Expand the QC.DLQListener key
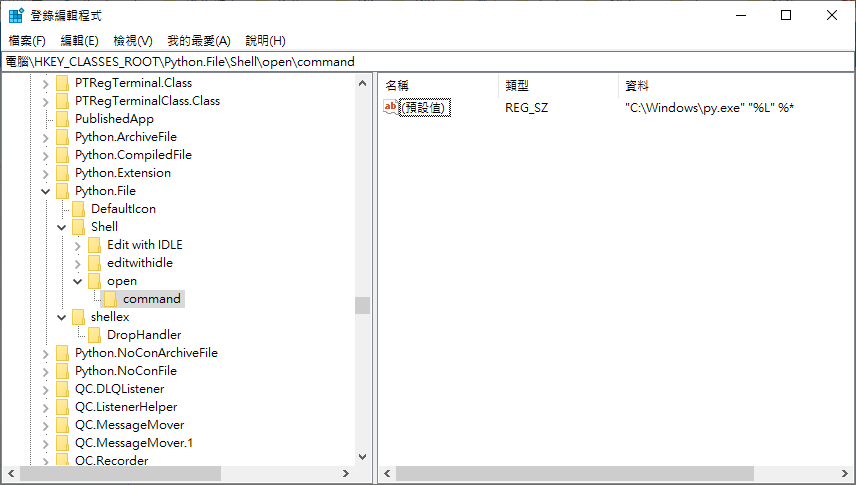This screenshot has height=485, width=856. pyautogui.click(x=46, y=390)
